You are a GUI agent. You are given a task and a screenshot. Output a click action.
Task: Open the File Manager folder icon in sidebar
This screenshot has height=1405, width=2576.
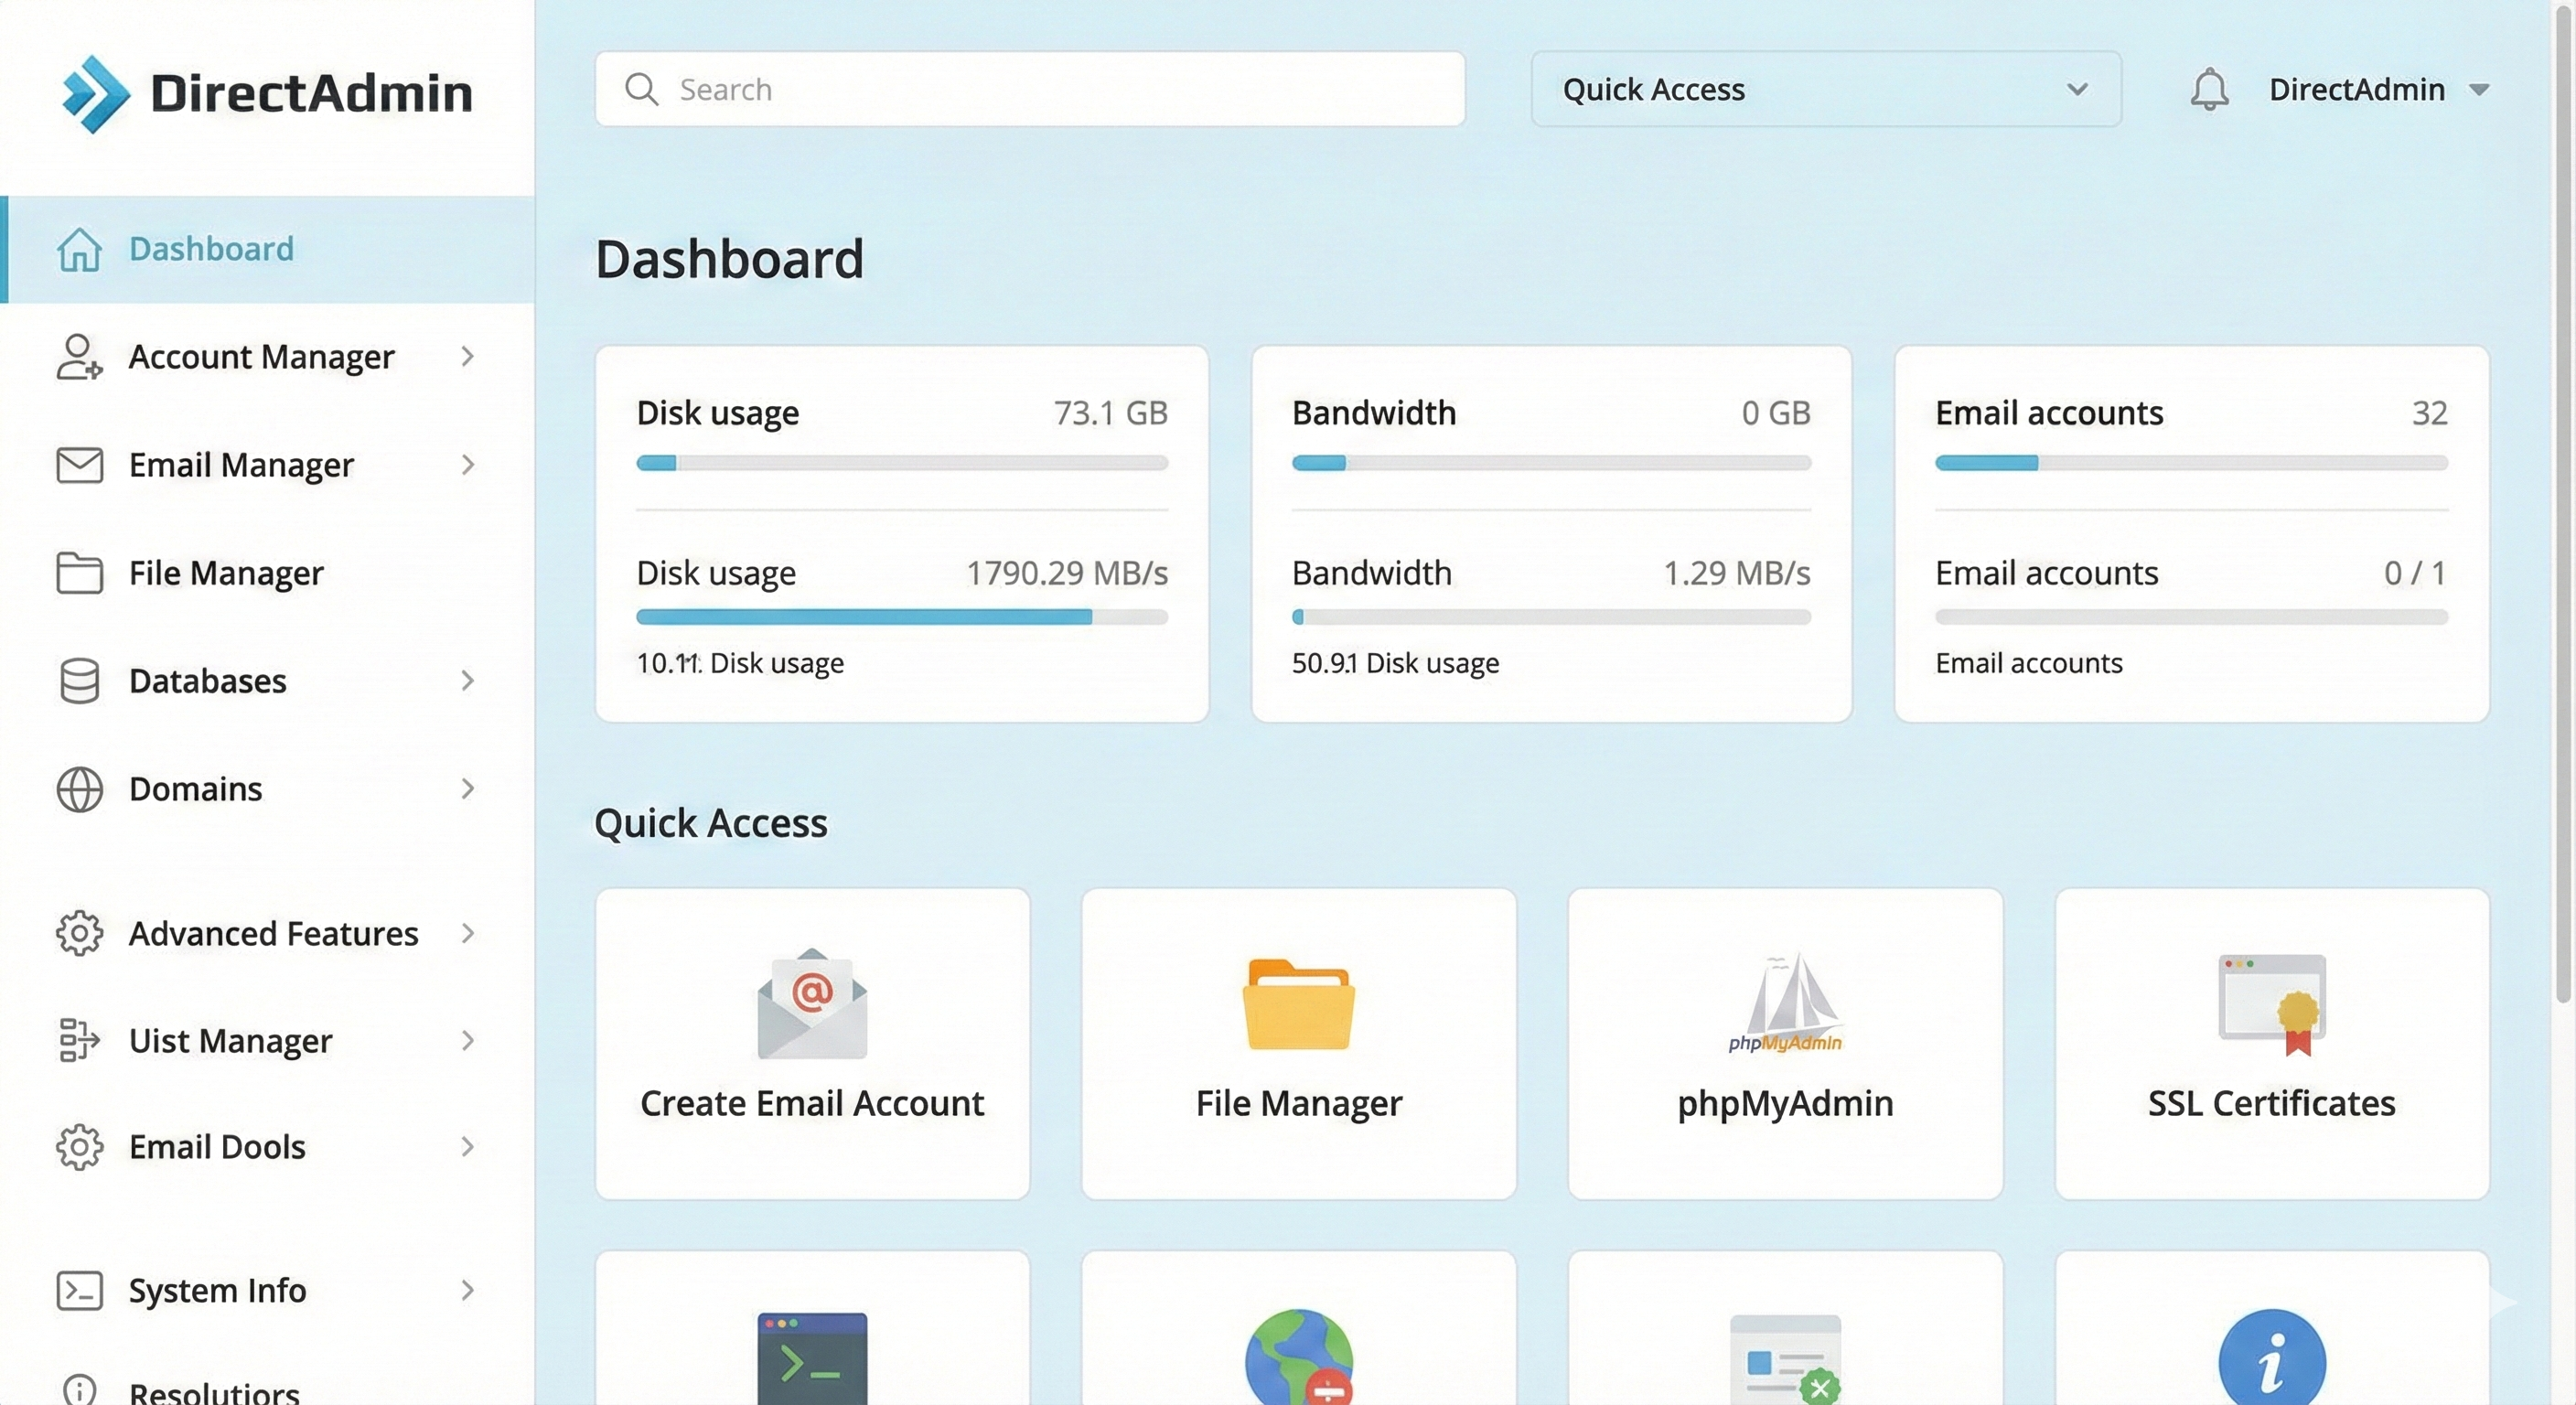(x=78, y=573)
